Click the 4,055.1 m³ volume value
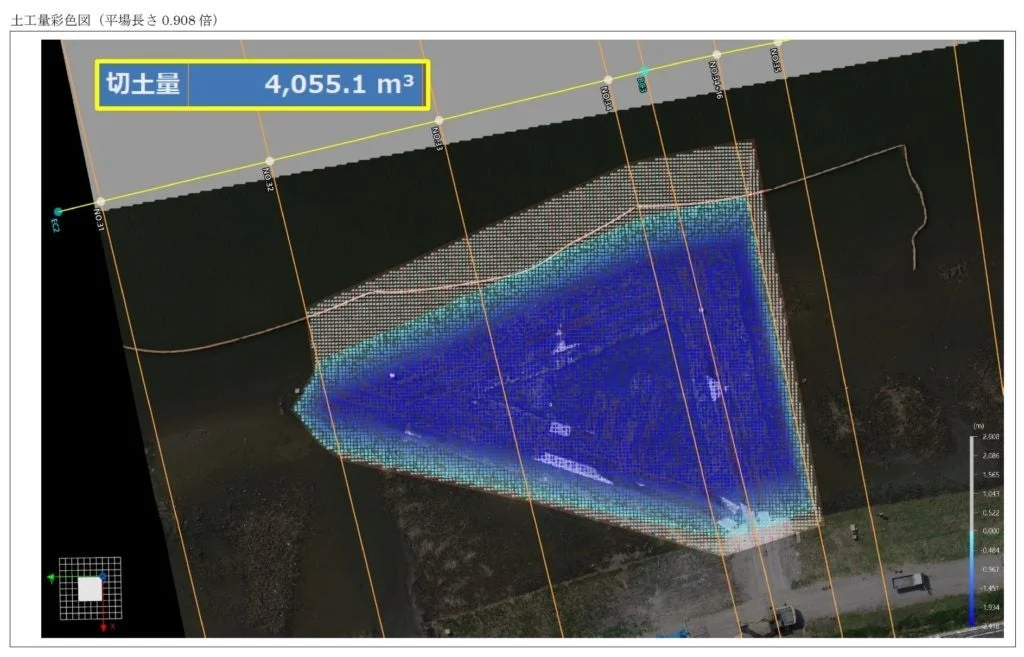Image resolution: width=1024 pixels, height=657 pixels. click(339, 84)
